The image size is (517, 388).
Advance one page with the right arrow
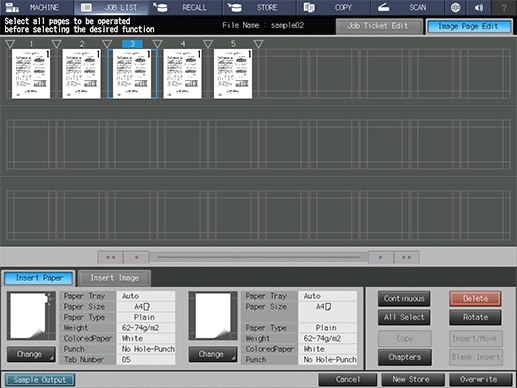pyautogui.click(x=381, y=257)
